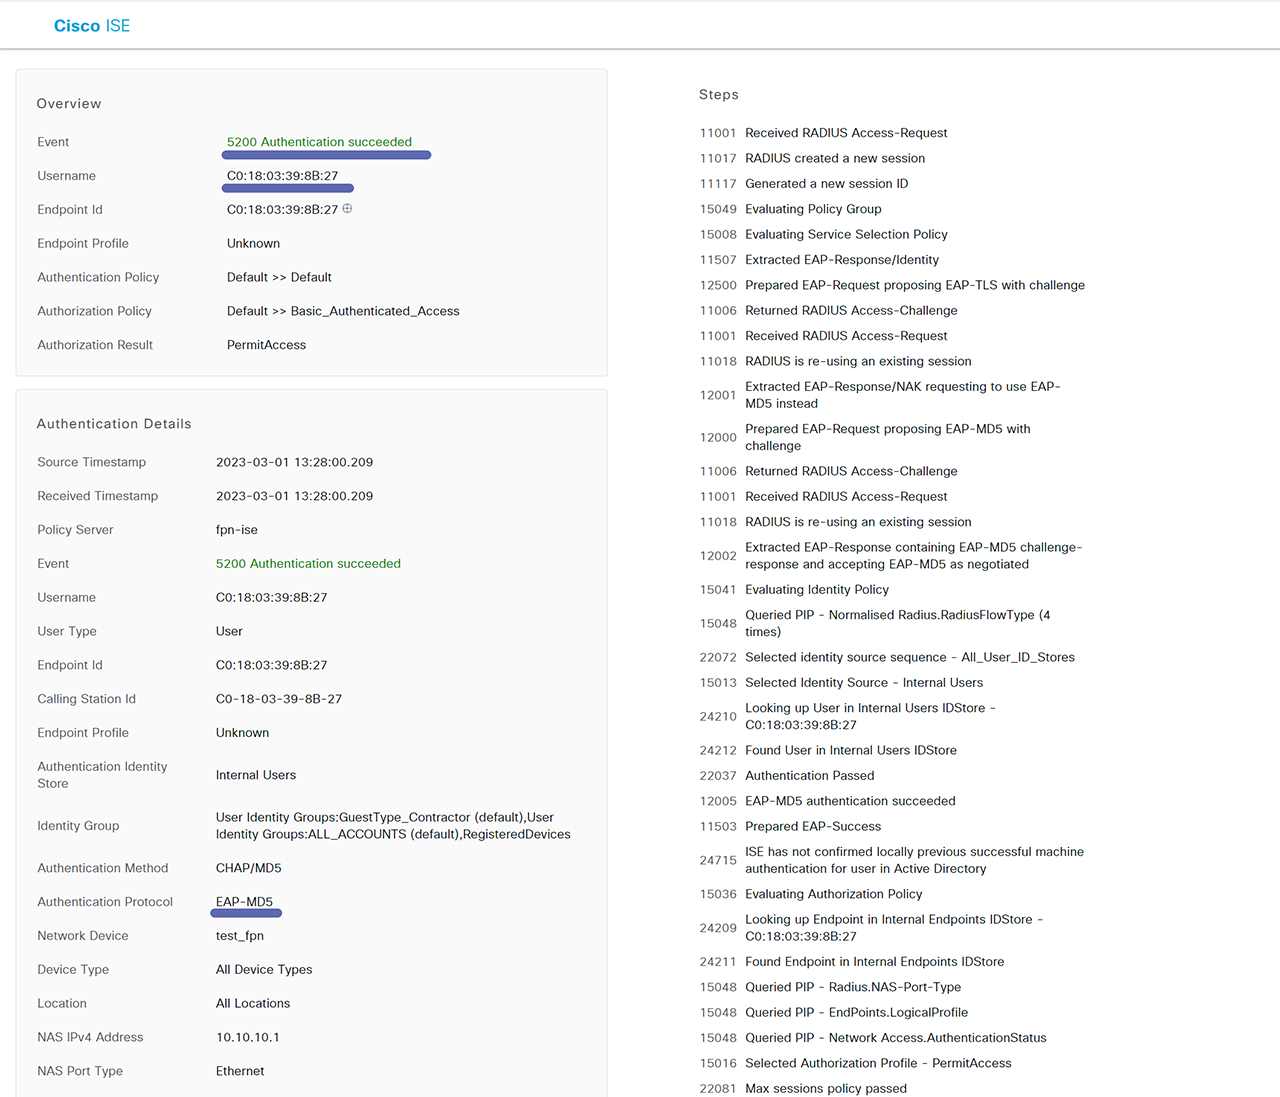This screenshot has height=1097, width=1280.
Task: Click step 11017 'RADIUS created a new session'
Action: (812, 158)
